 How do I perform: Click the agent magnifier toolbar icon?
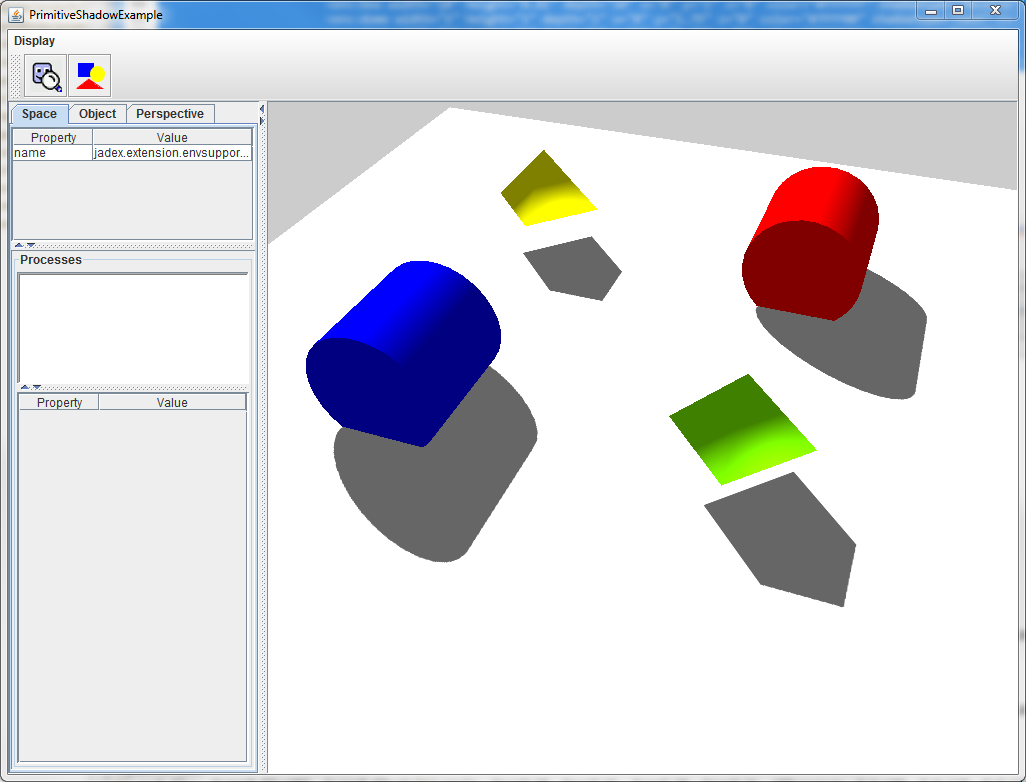pyautogui.click(x=46, y=76)
